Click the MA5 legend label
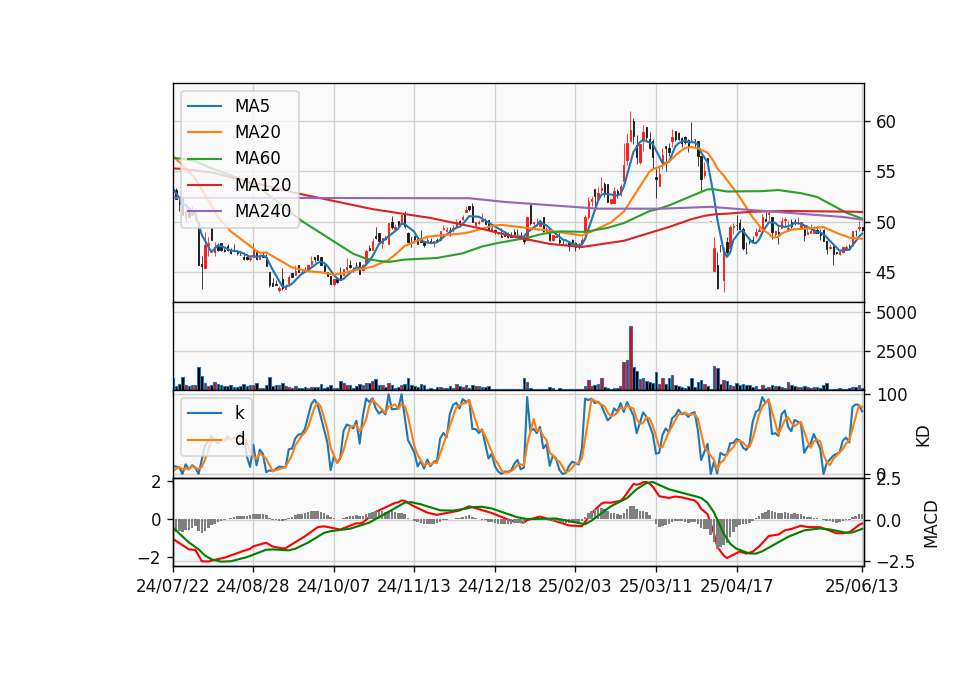The image size is (960, 690). point(252,106)
